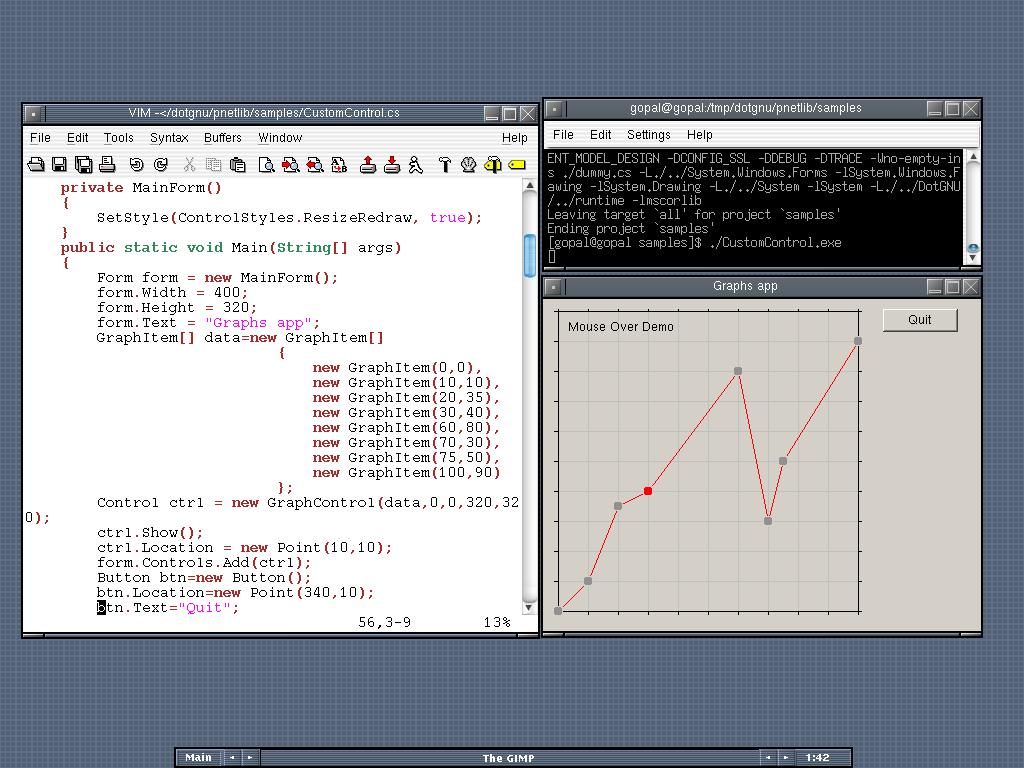
Task: Click the Print icon in Vim toolbar
Action: click(108, 165)
